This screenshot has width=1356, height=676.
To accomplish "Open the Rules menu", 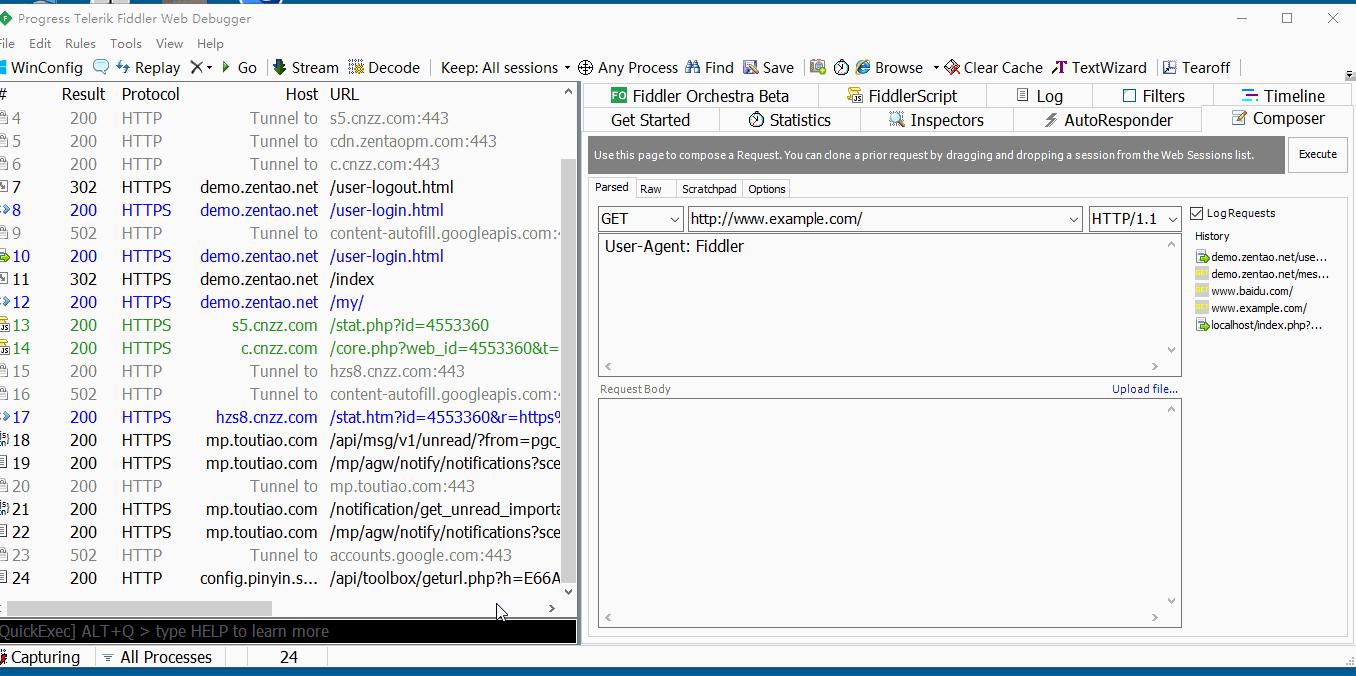I will (x=80, y=43).
